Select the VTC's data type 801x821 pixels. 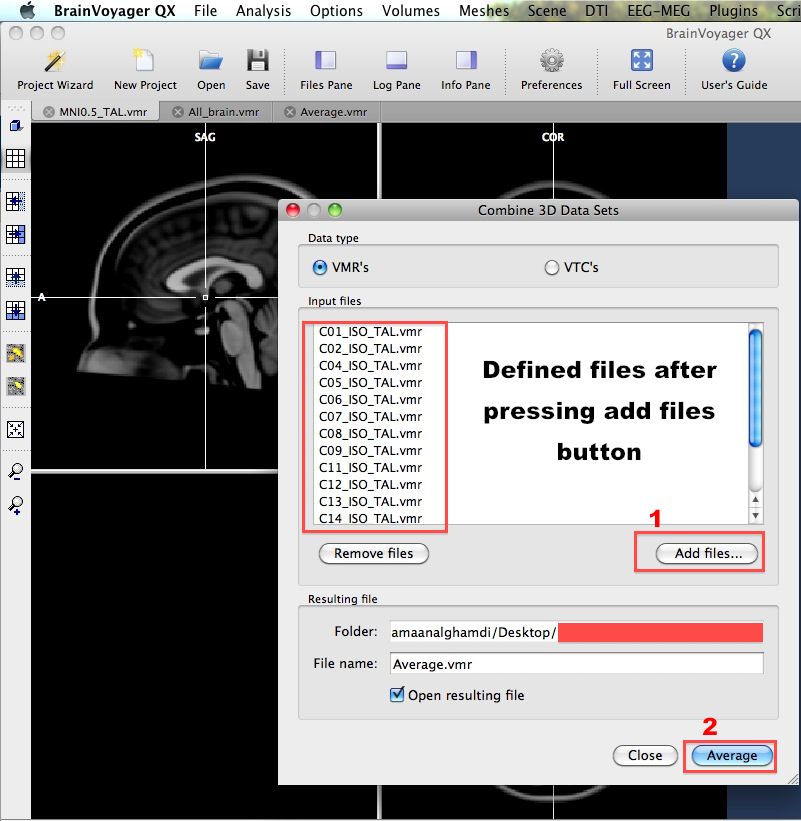pyautogui.click(x=551, y=267)
